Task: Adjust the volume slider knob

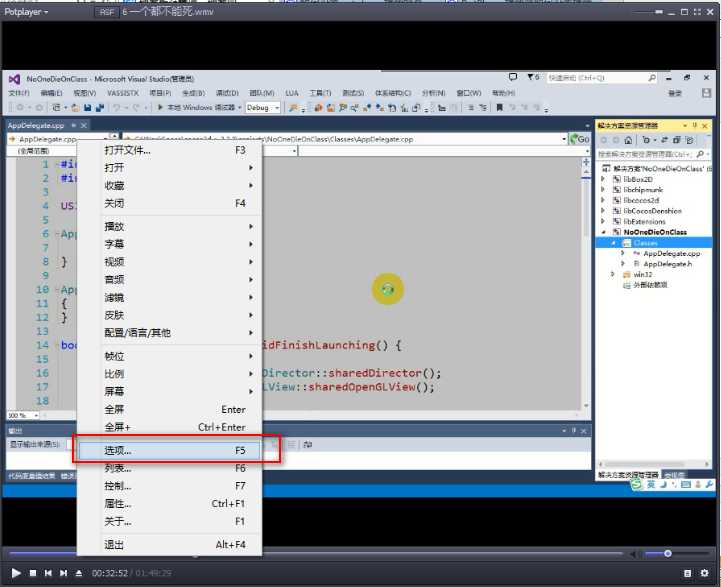Action: pos(668,553)
